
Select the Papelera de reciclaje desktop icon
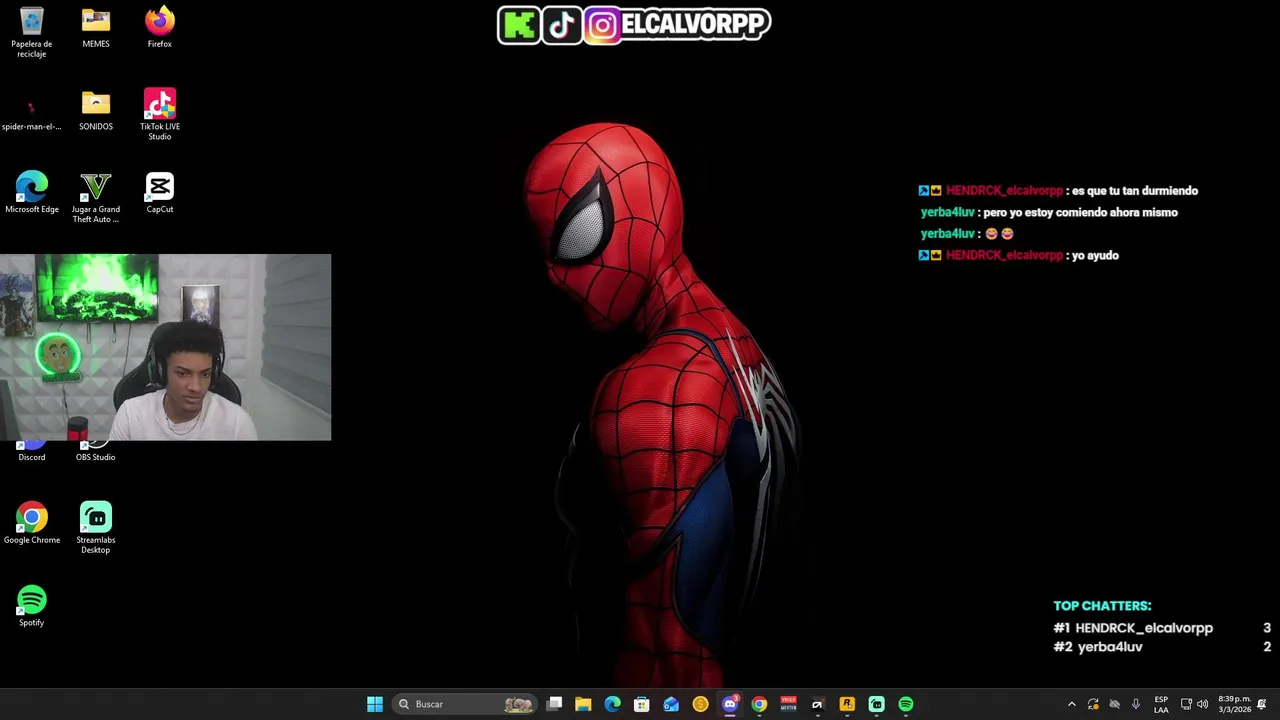coord(31,33)
